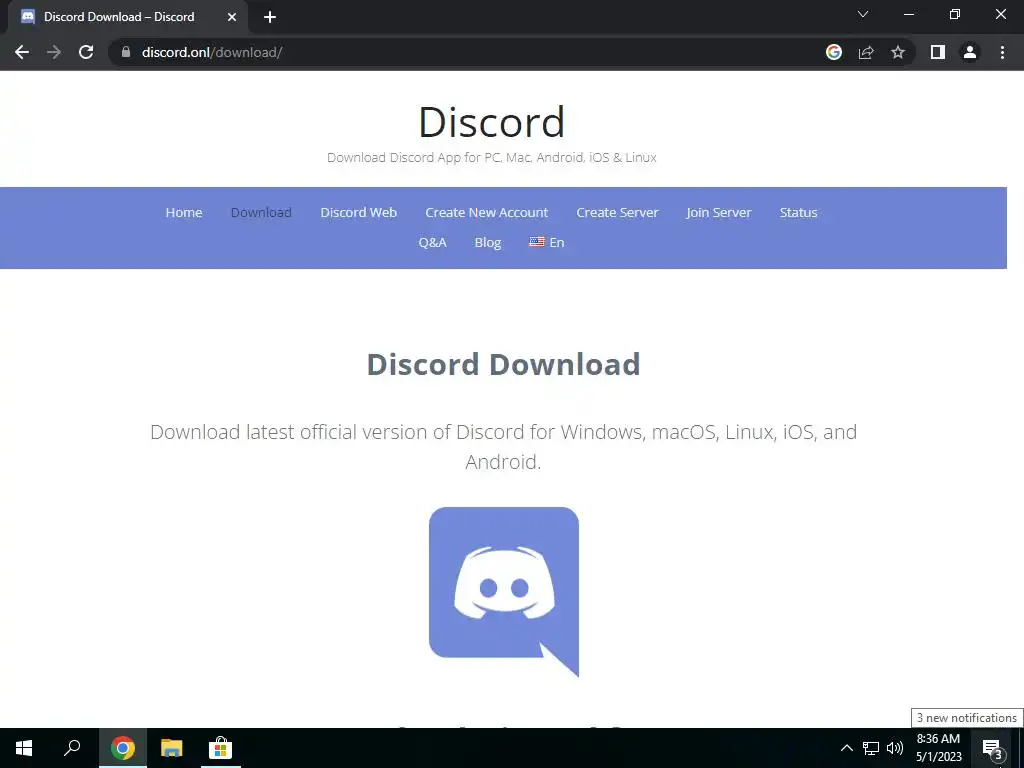Click the Discord site title heading
The image size is (1024, 768).
tap(491, 122)
